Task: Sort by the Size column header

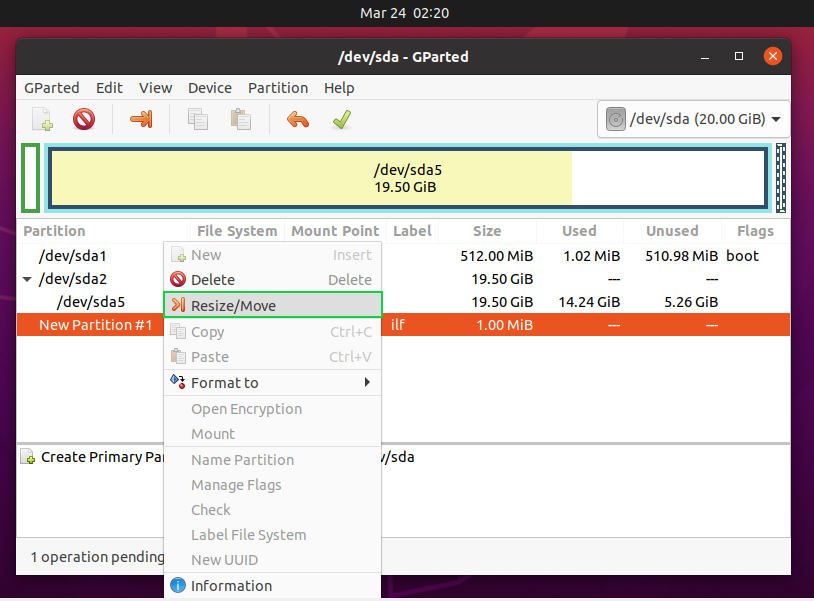Action: pyautogui.click(x=487, y=231)
